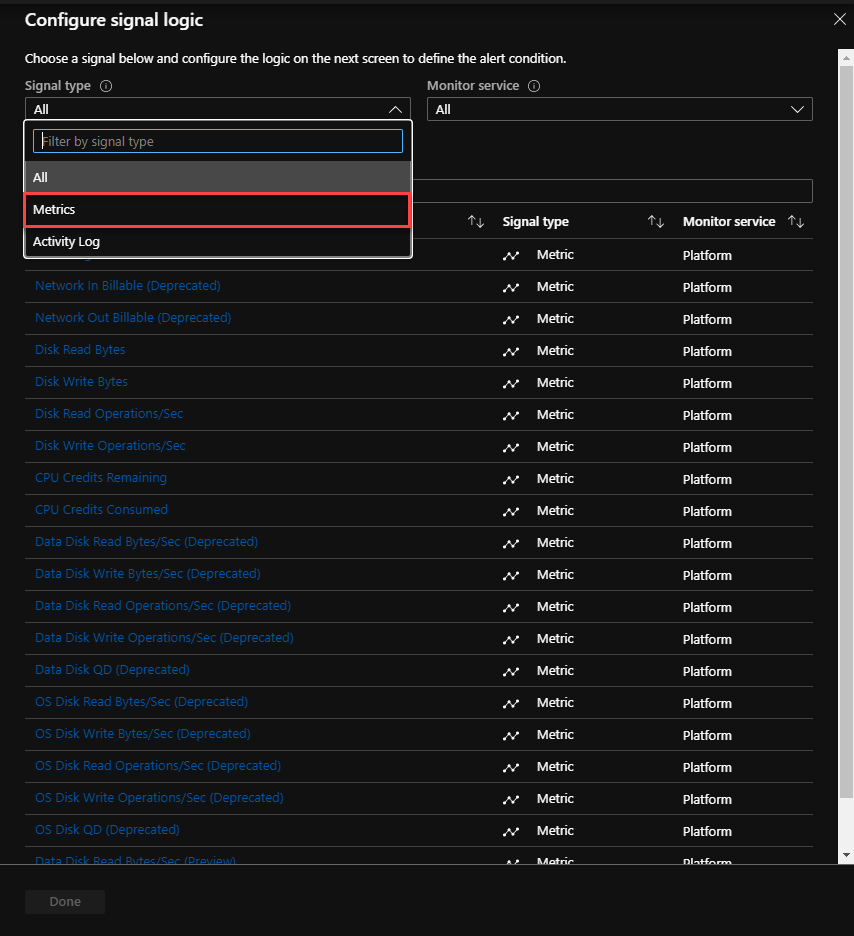Click the chart icon beside CPU Credits Remaining
The height and width of the screenshot is (936, 854).
coord(511,478)
